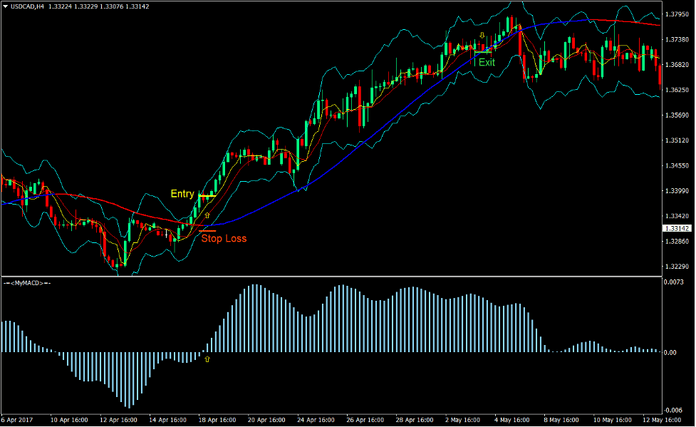Click the '6 Apr 2017' date label
The width and height of the screenshot is (696, 427).
(x=17, y=420)
